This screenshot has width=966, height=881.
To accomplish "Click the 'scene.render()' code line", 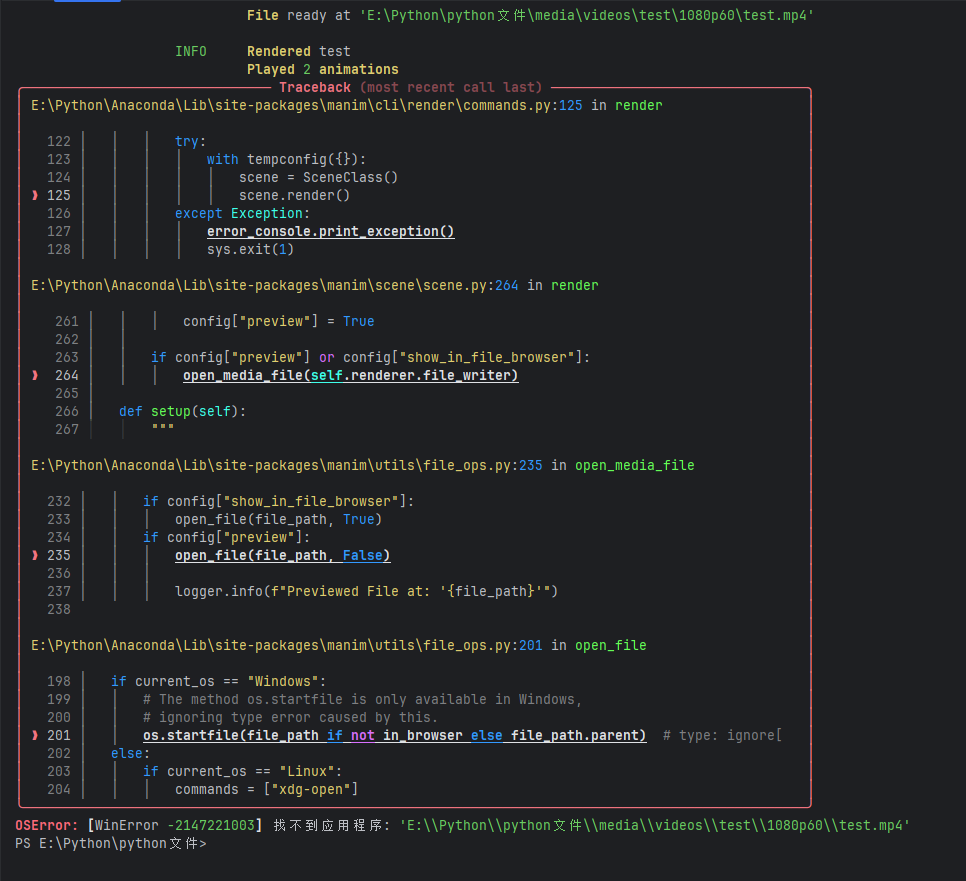I will pyautogui.click(x=294, y=195).
